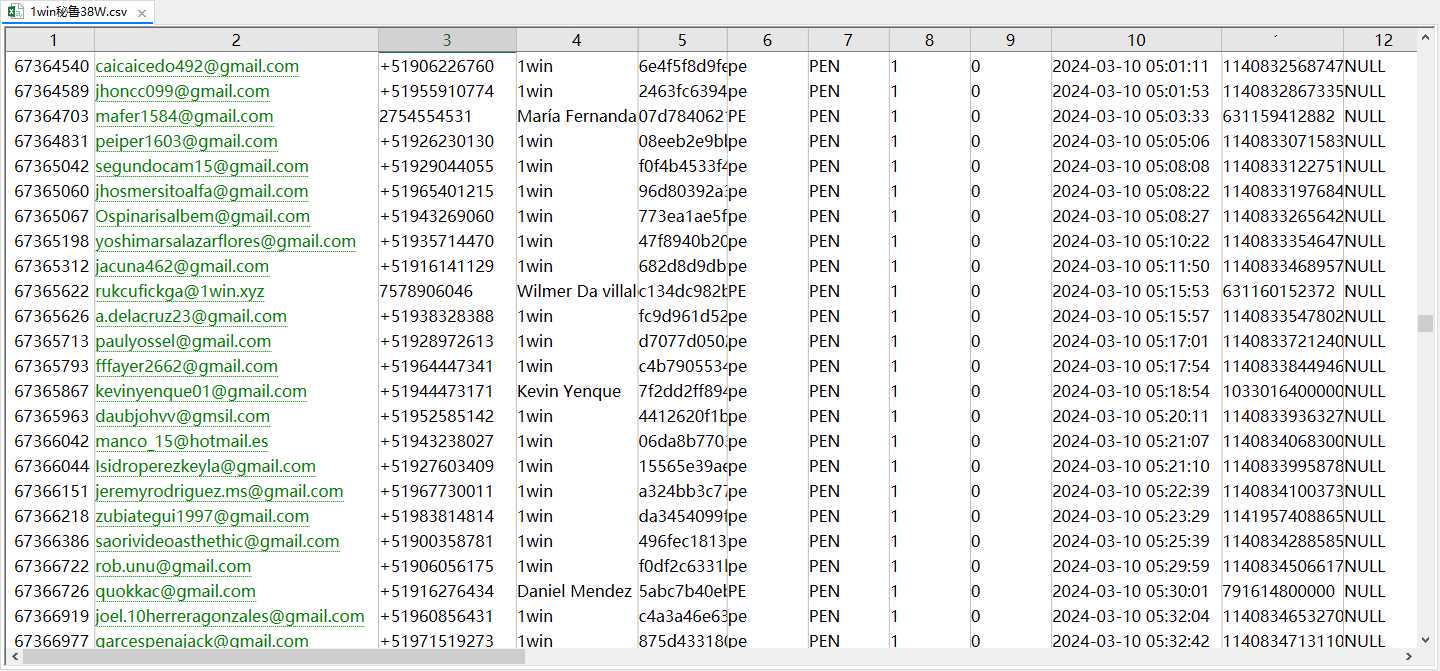Open the email link in row 67364589
The image size is (1440, 671).
pos(182,91)
